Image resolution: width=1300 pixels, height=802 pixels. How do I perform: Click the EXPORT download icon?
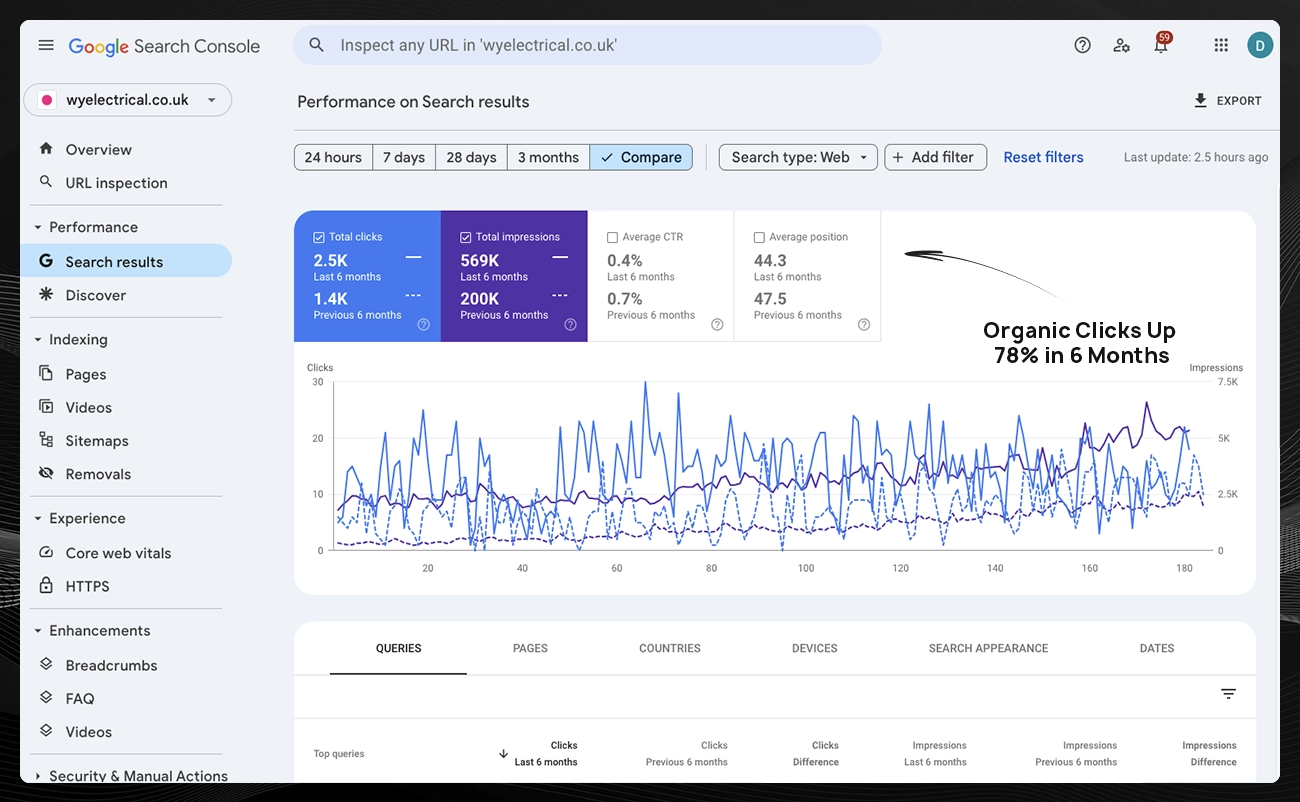click(1199, 100)
